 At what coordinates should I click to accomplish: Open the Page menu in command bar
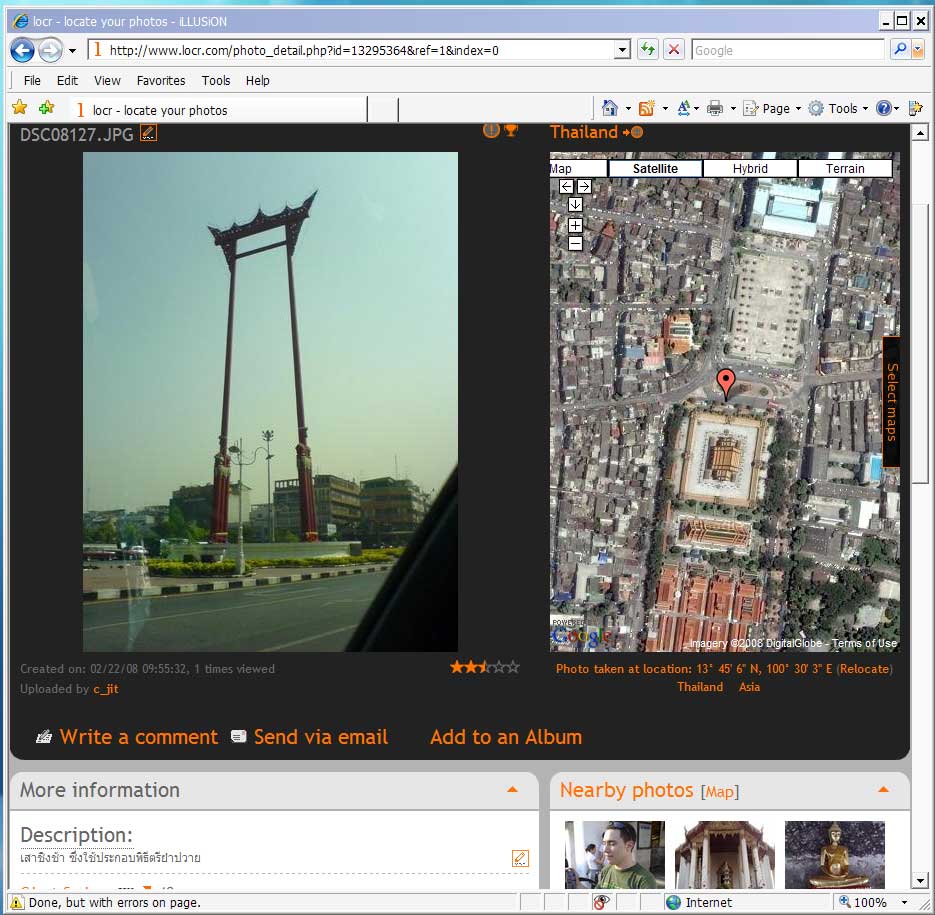[772, 109]
